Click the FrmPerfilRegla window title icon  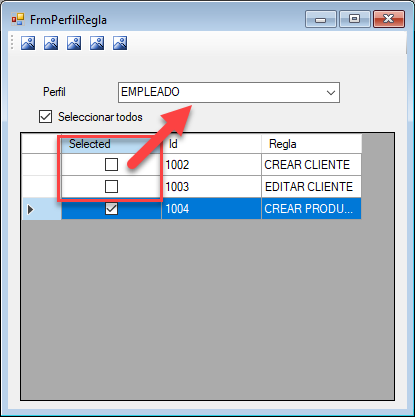coord(18,19)
